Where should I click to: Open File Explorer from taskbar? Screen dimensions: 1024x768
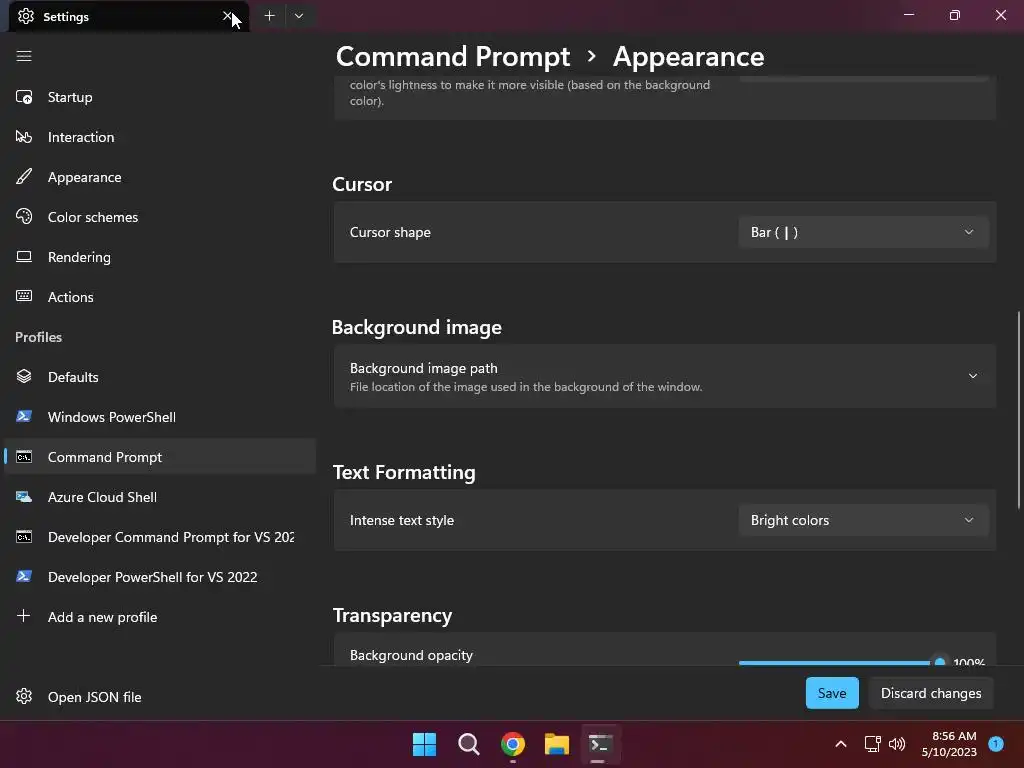tap(557, 744)
